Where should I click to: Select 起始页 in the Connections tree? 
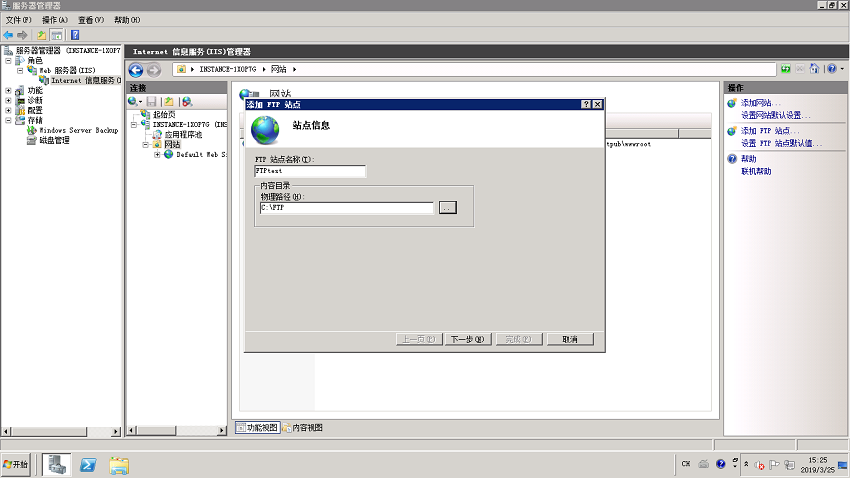coord(164,114)
